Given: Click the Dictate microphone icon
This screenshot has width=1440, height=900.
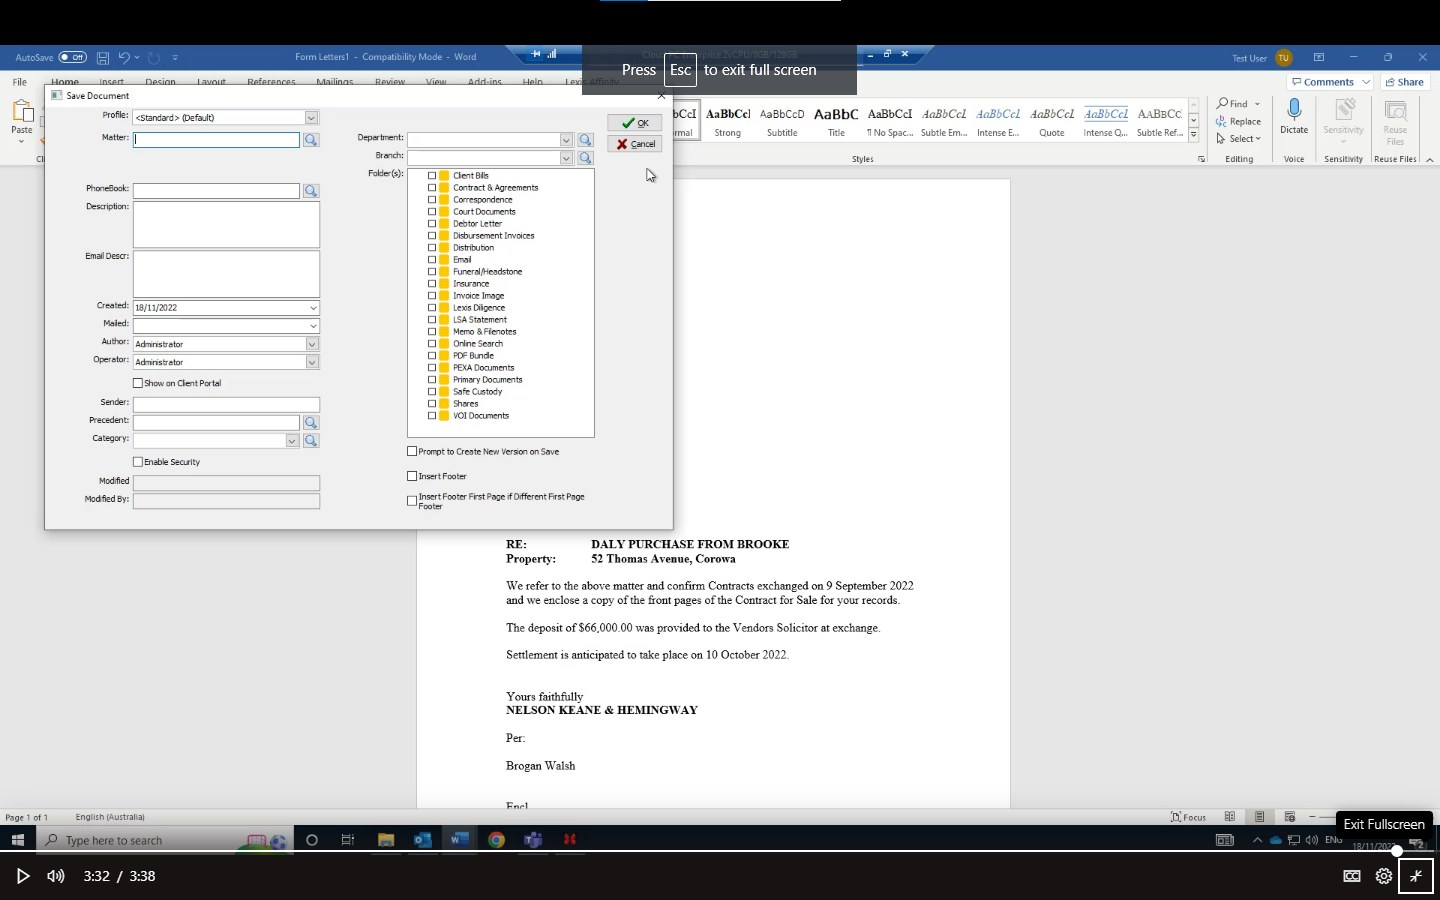Looking at the screenshot, I should (x=1294, y=110).
